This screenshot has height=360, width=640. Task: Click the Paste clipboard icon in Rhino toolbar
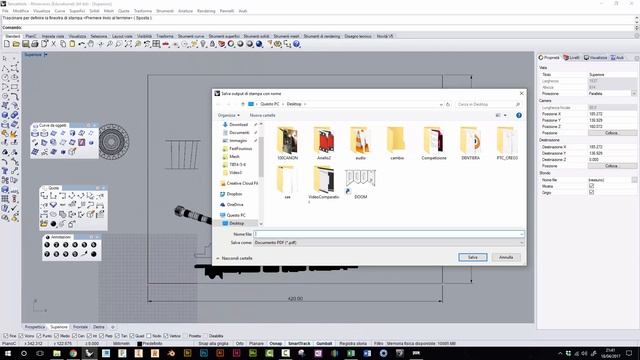pos(72,44)
